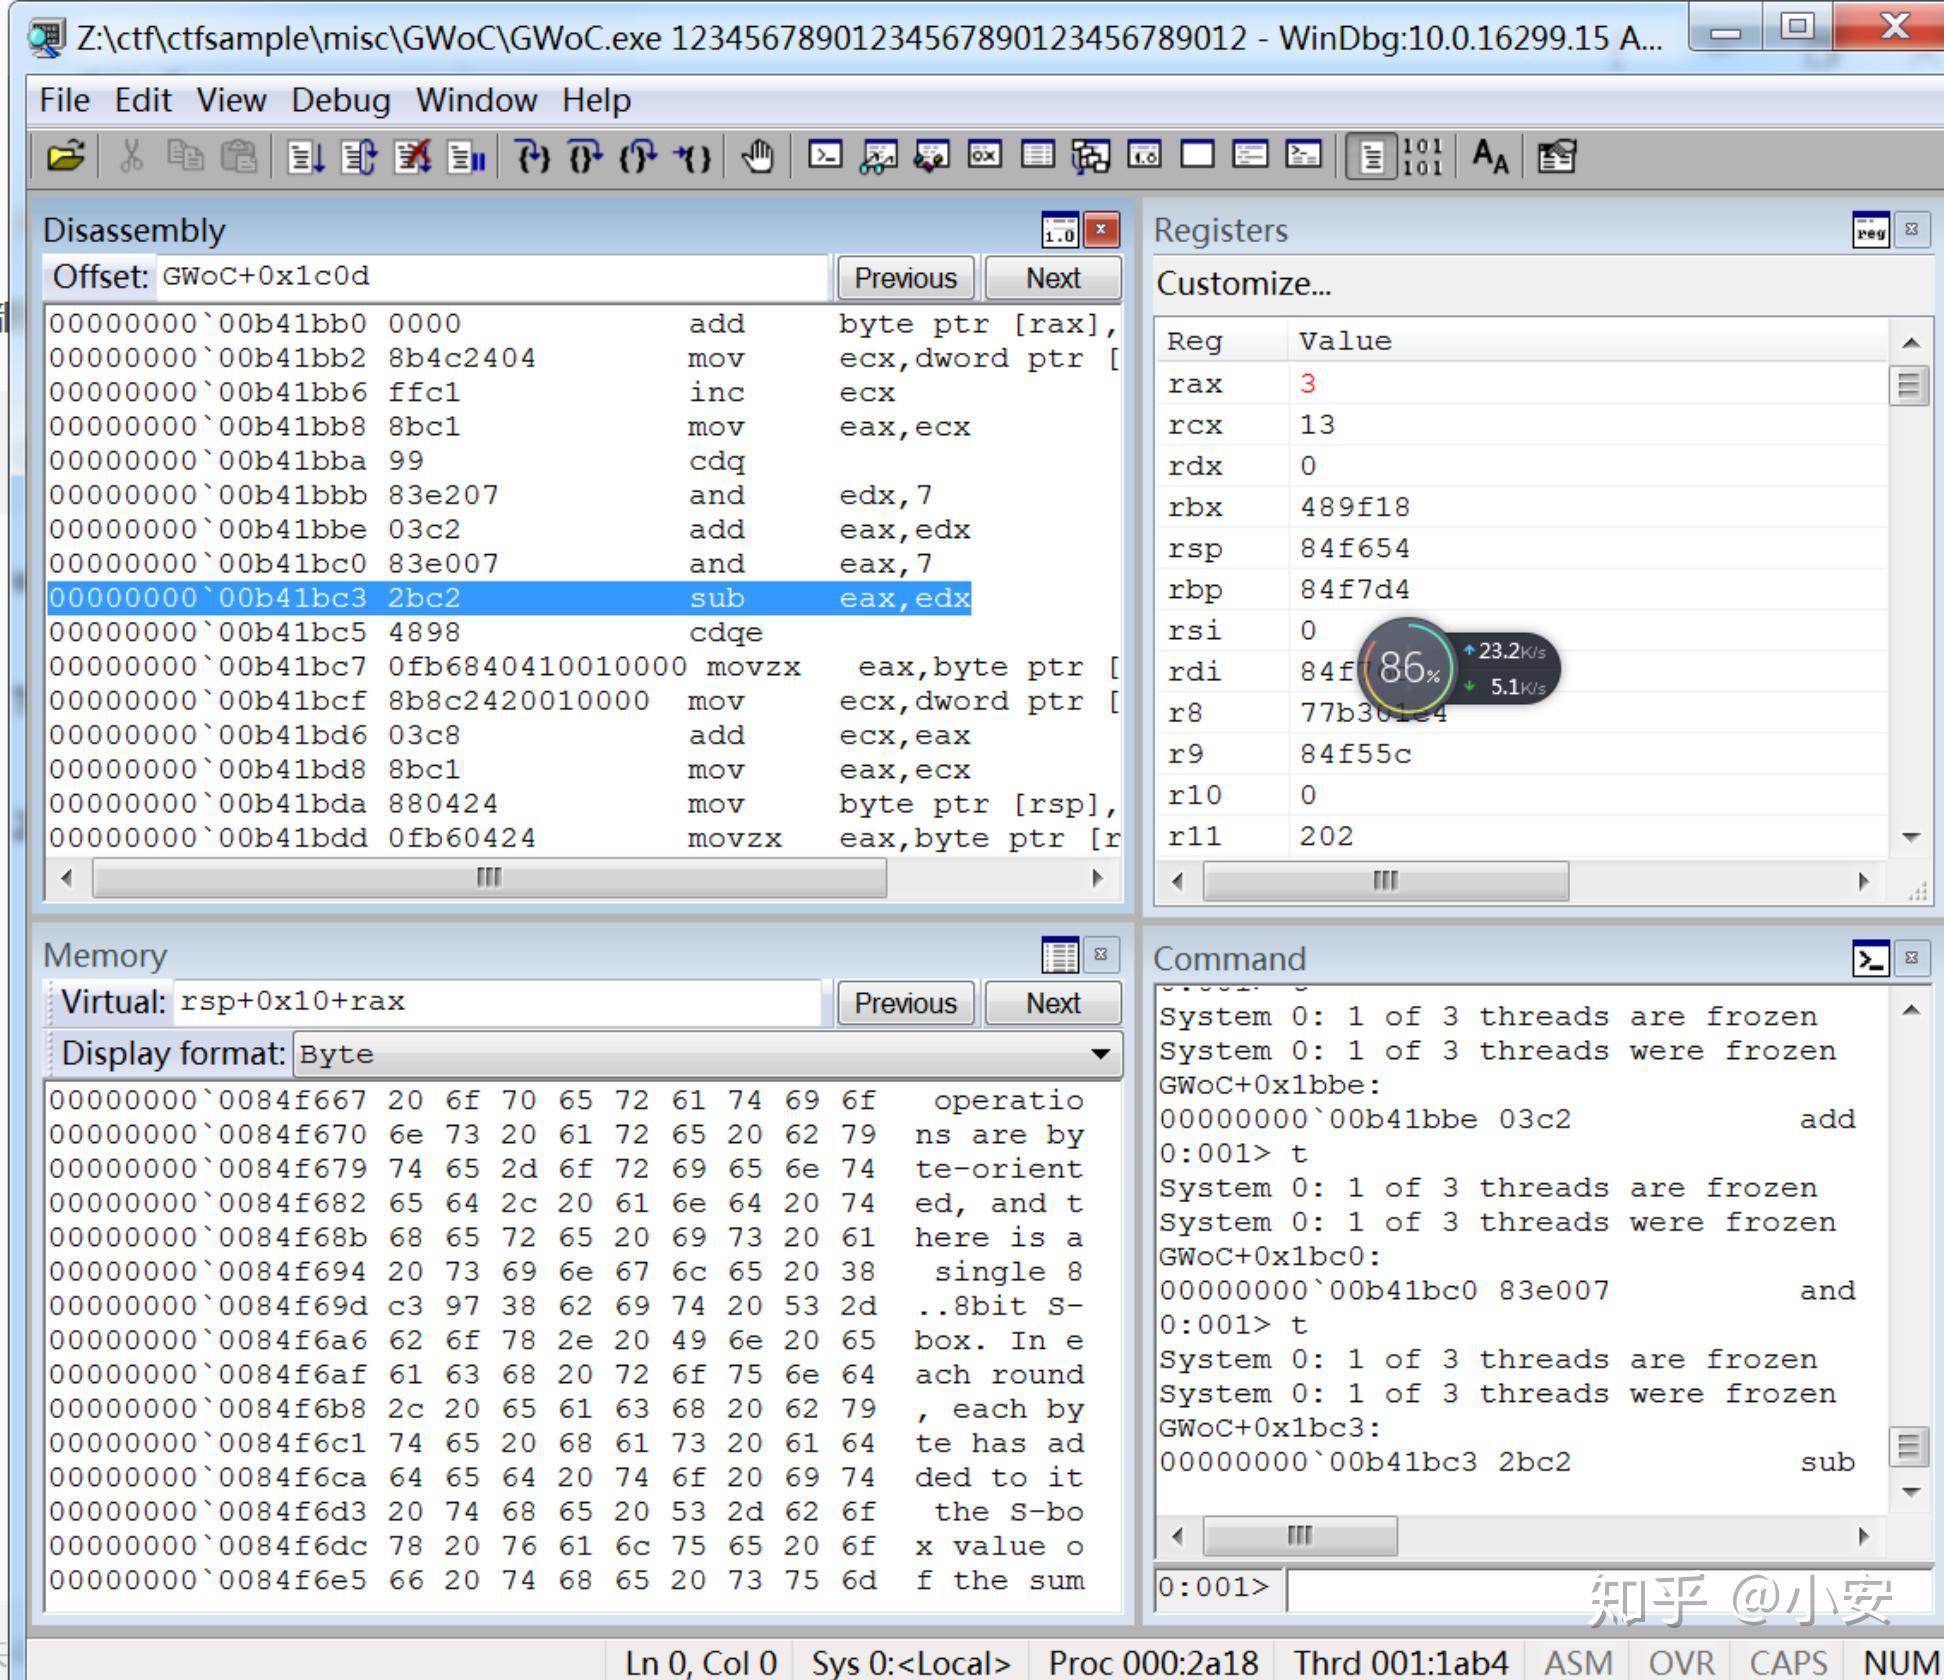
Task: Open the Watch window via glasses icon
Action: (x=878, y=157)
